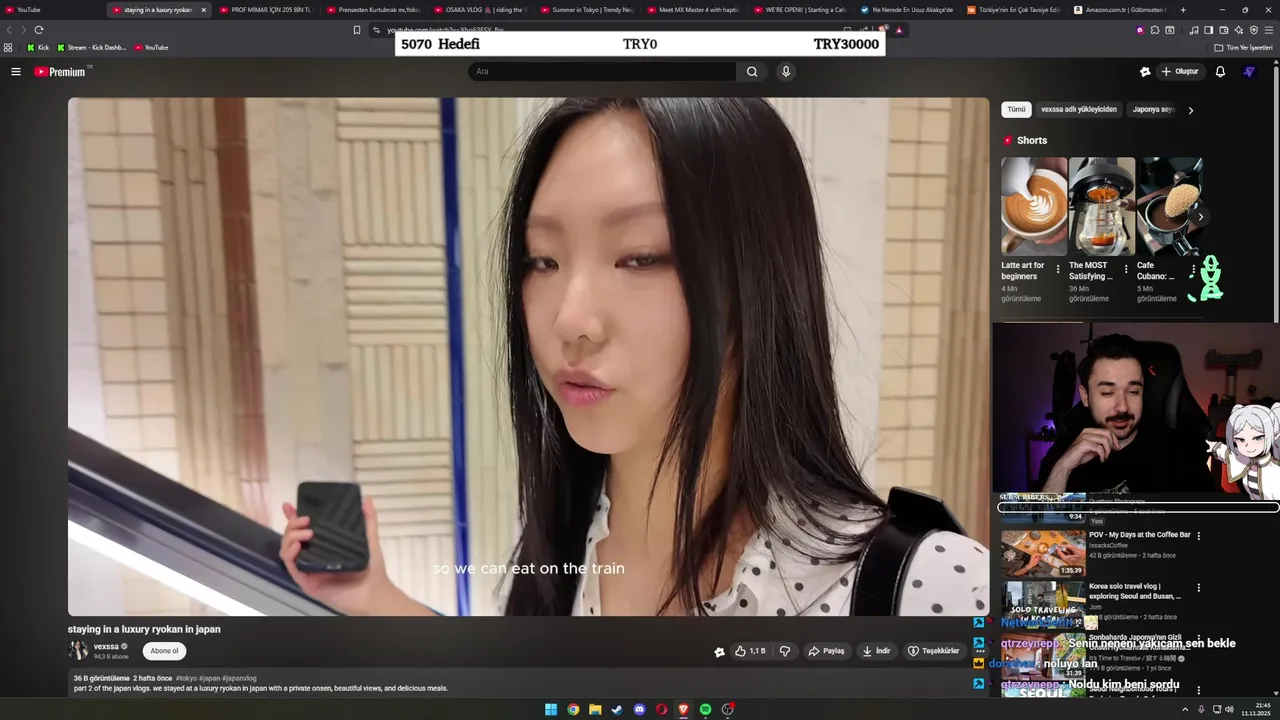Click the Ara search input field
Screen dimensions: 1280x720
click(602, 72)
